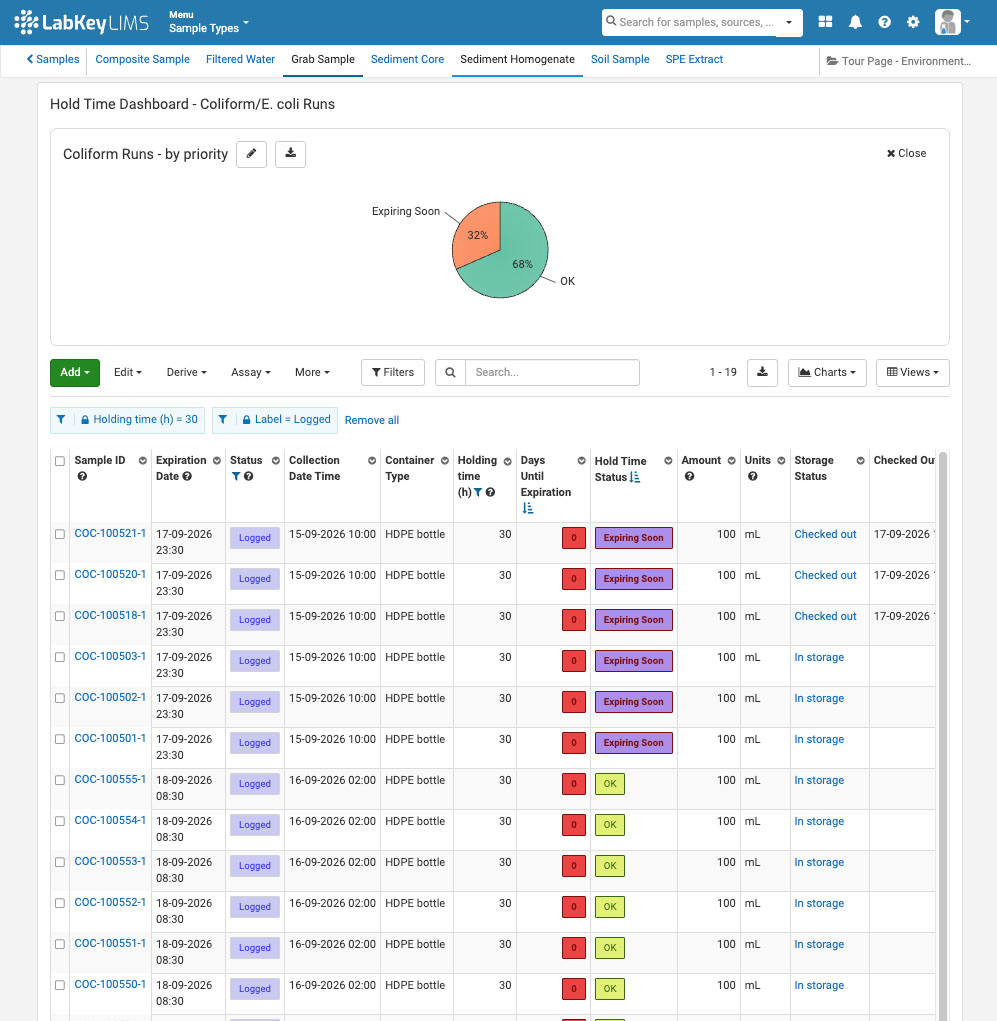Click Remove all filters link
This screenshot has width=997, height=1021.
[372, 420]
